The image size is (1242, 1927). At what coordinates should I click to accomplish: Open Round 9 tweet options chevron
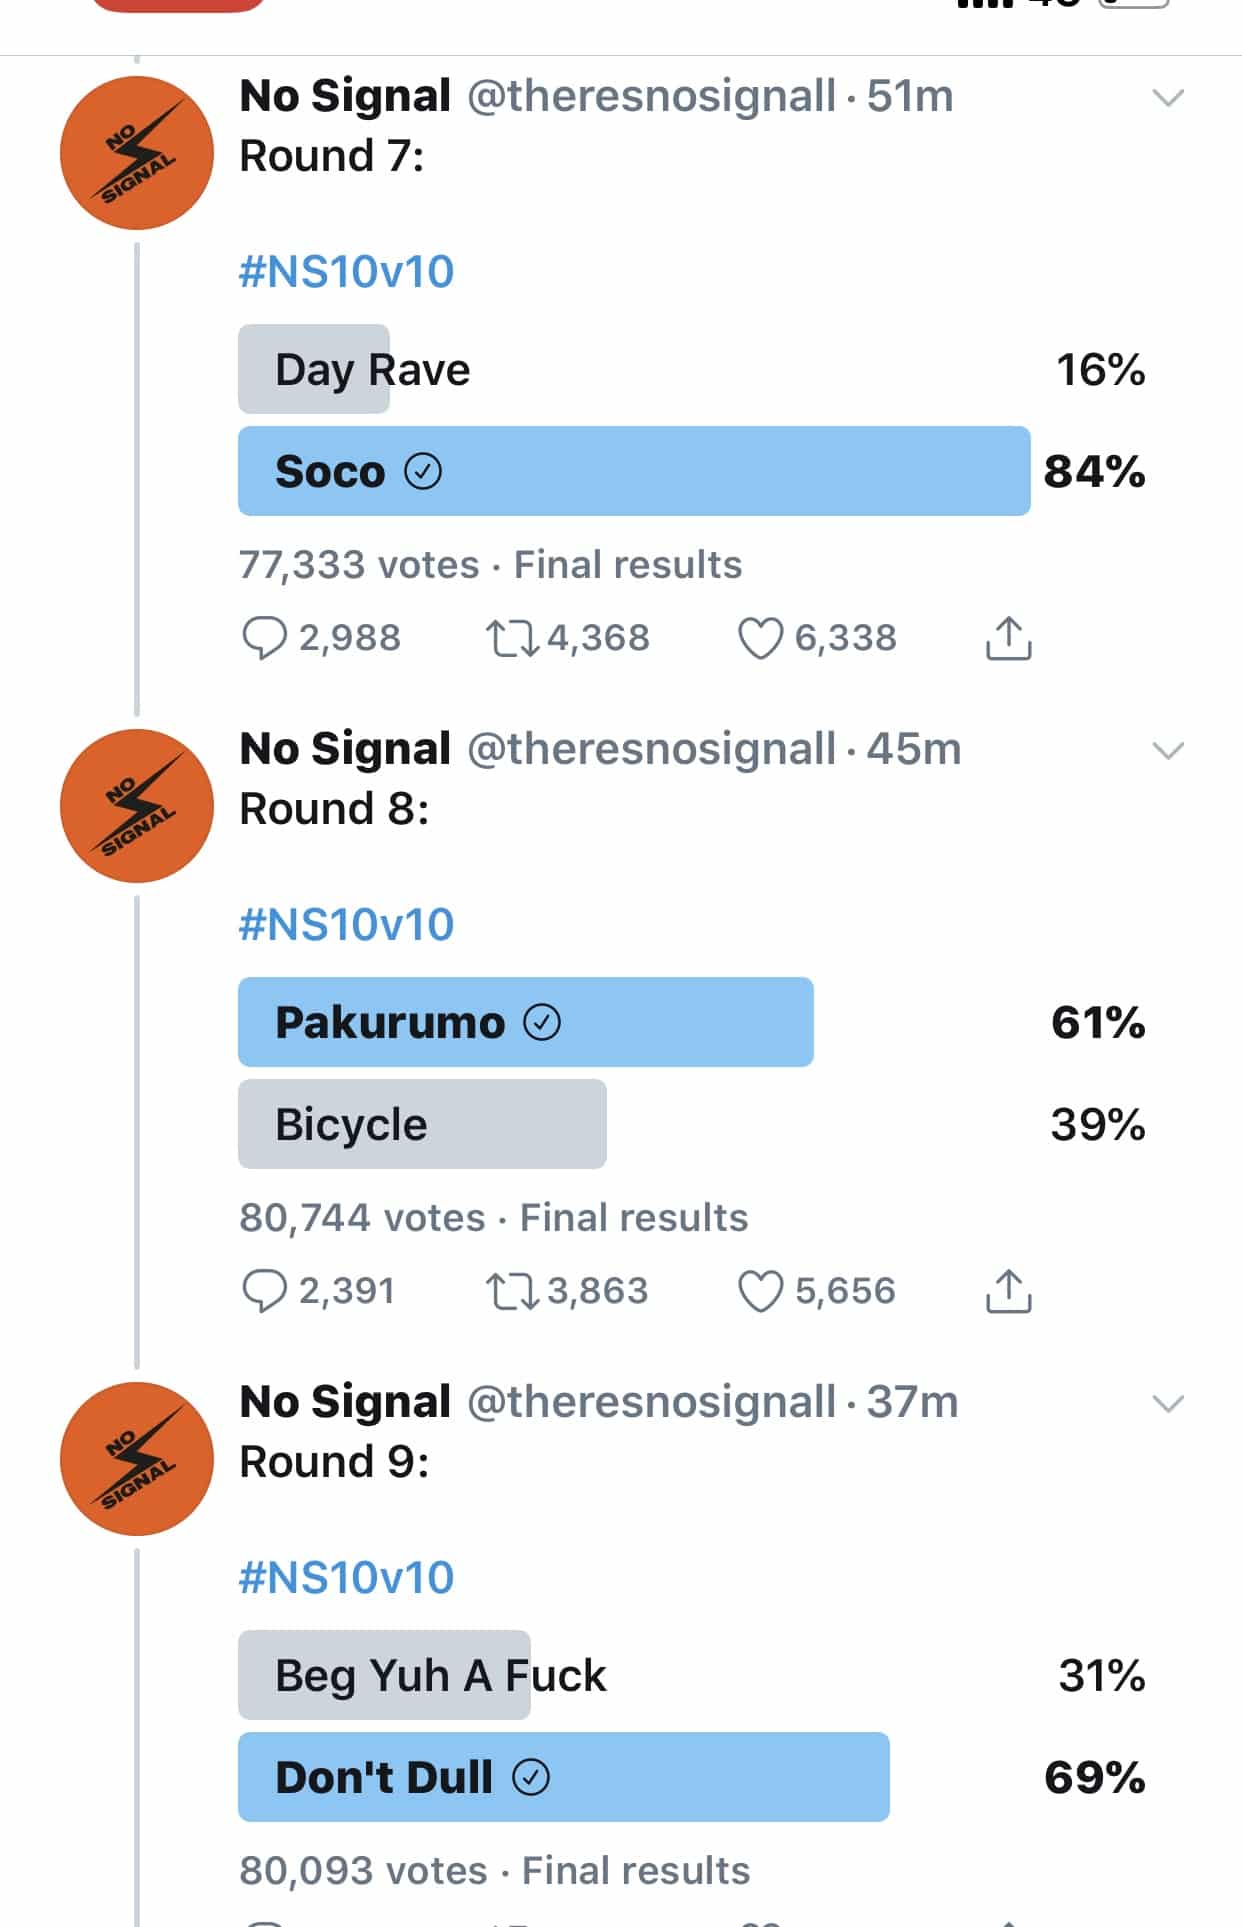(1168, 1404)
